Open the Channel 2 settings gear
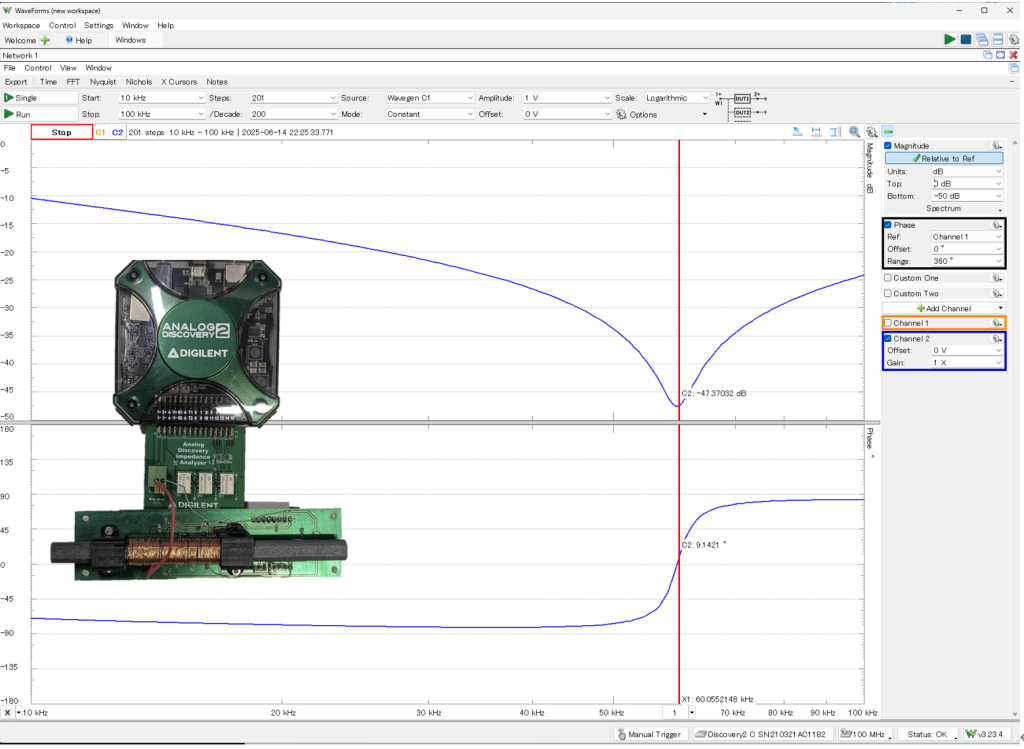Viewport: 1024px width, 749px height. point(996,339)
